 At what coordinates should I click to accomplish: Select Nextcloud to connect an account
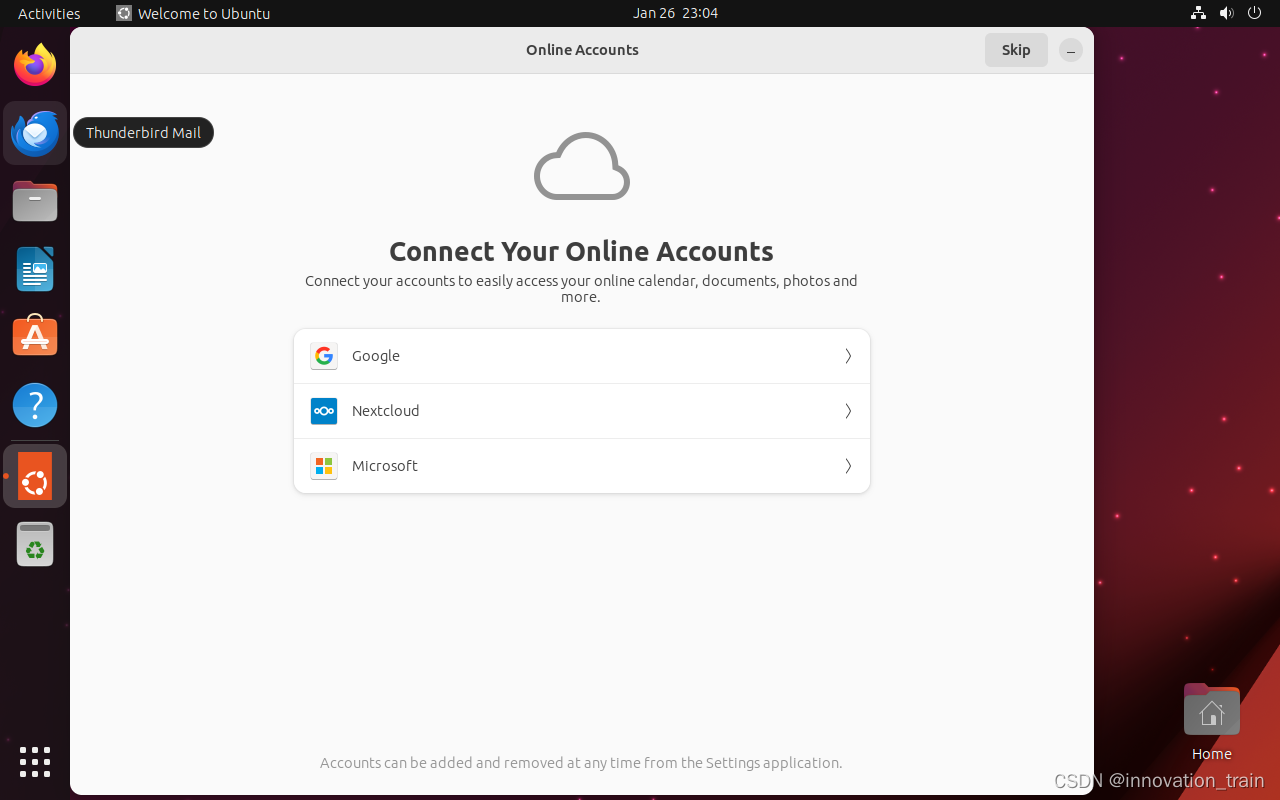point(582,411)
